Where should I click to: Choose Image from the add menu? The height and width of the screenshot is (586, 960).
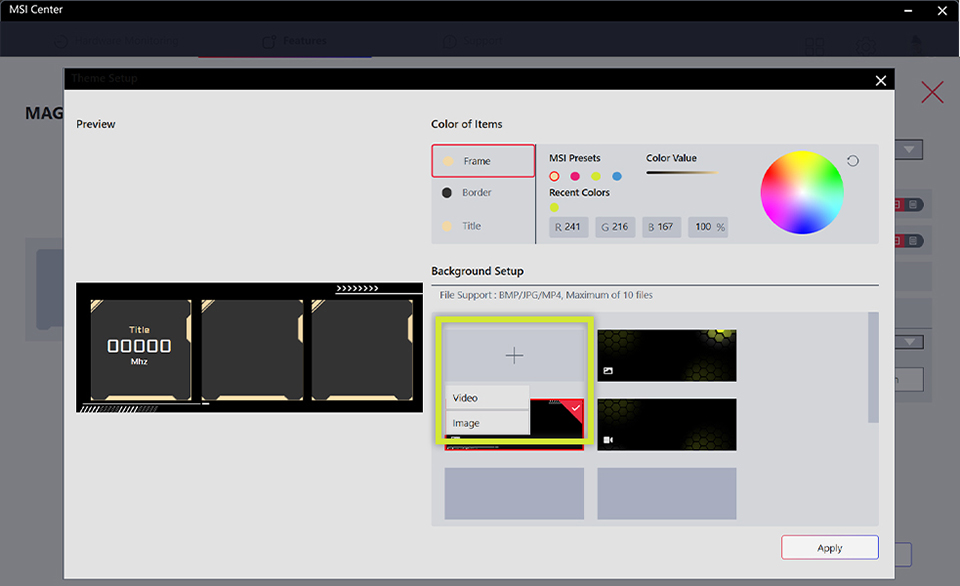click(x=487, y=423)
